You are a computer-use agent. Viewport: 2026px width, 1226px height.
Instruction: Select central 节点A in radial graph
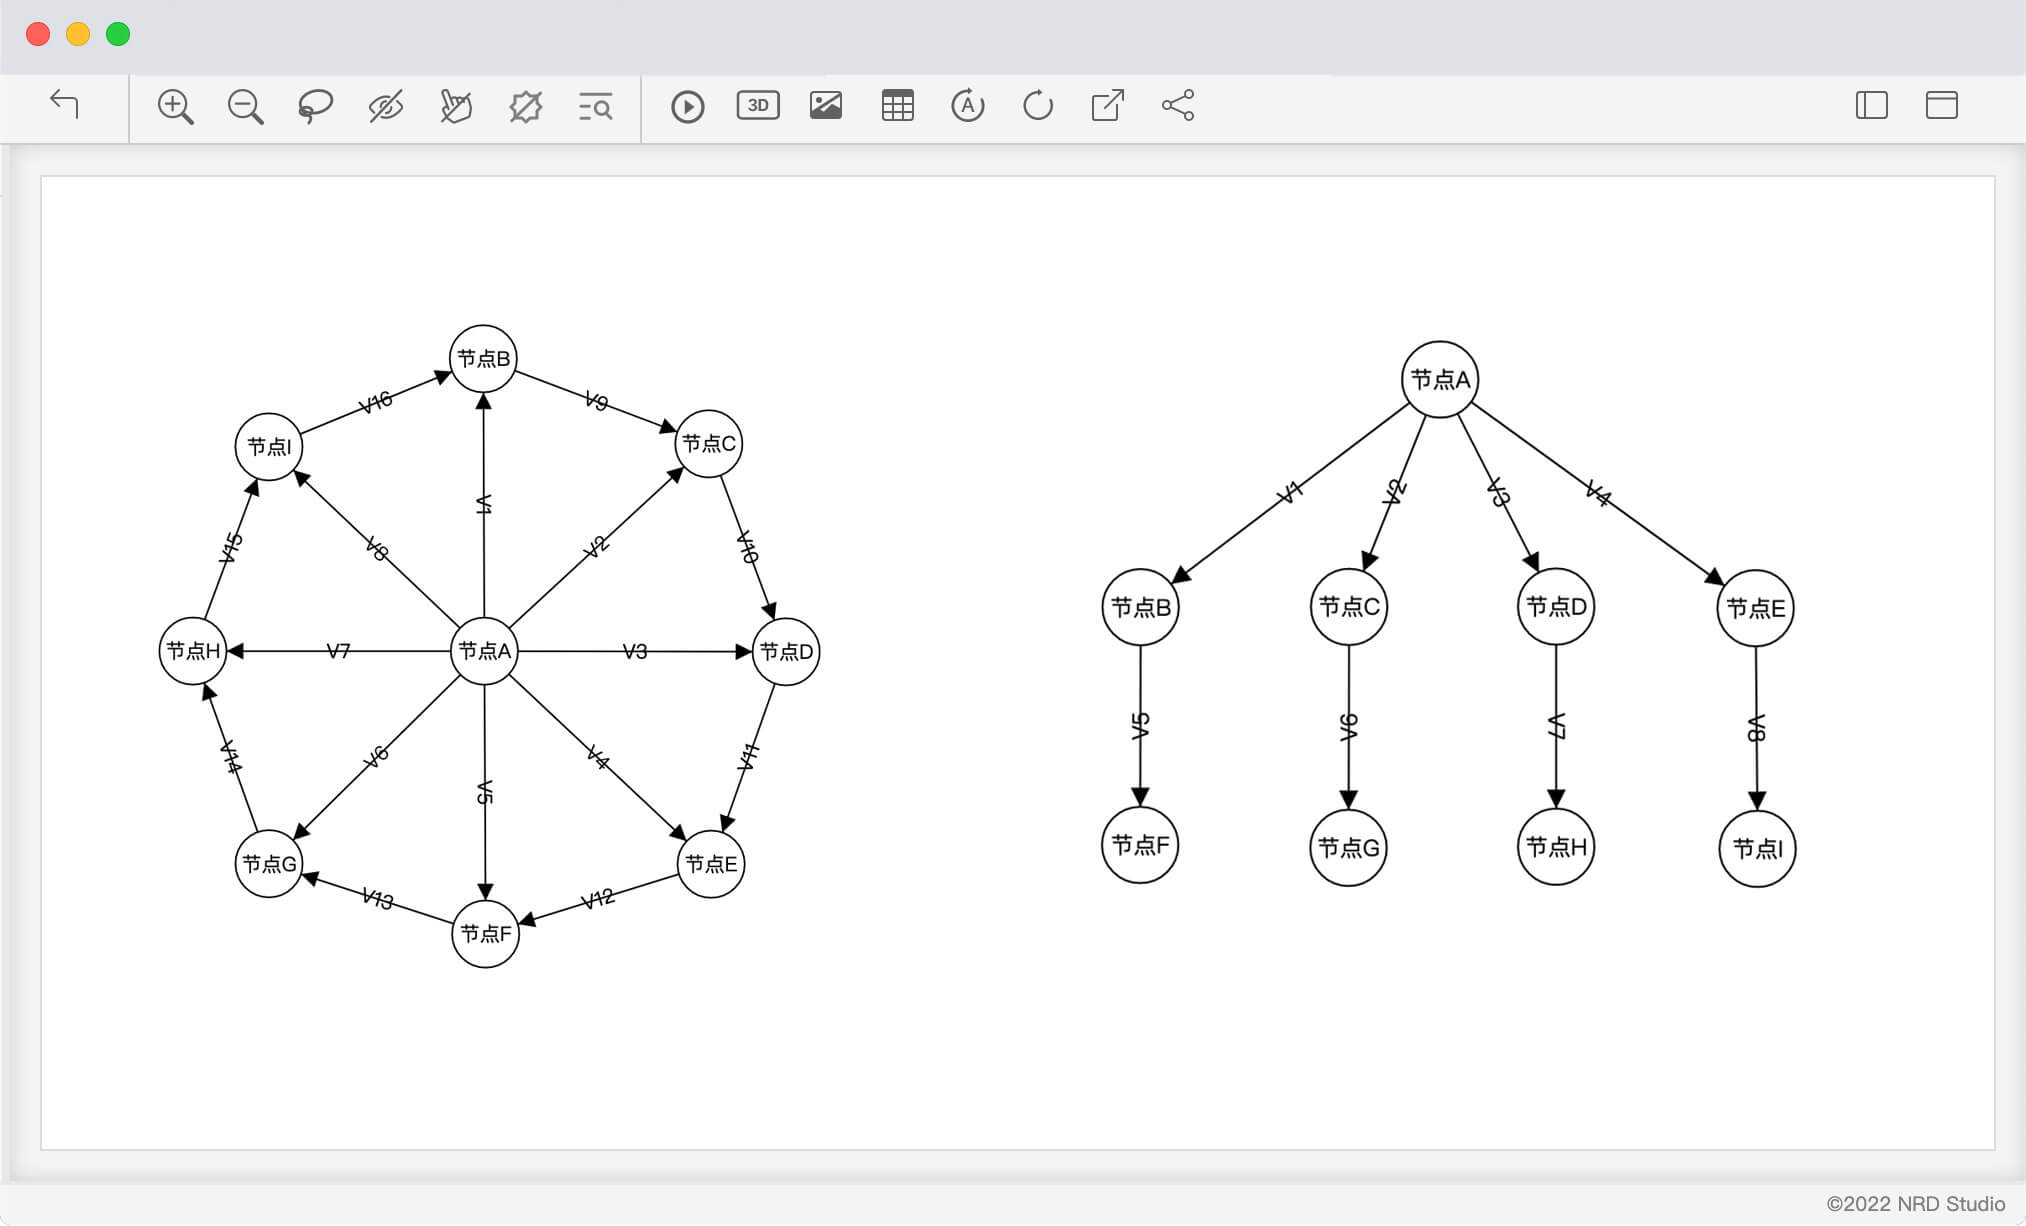[x=484, y=652]
